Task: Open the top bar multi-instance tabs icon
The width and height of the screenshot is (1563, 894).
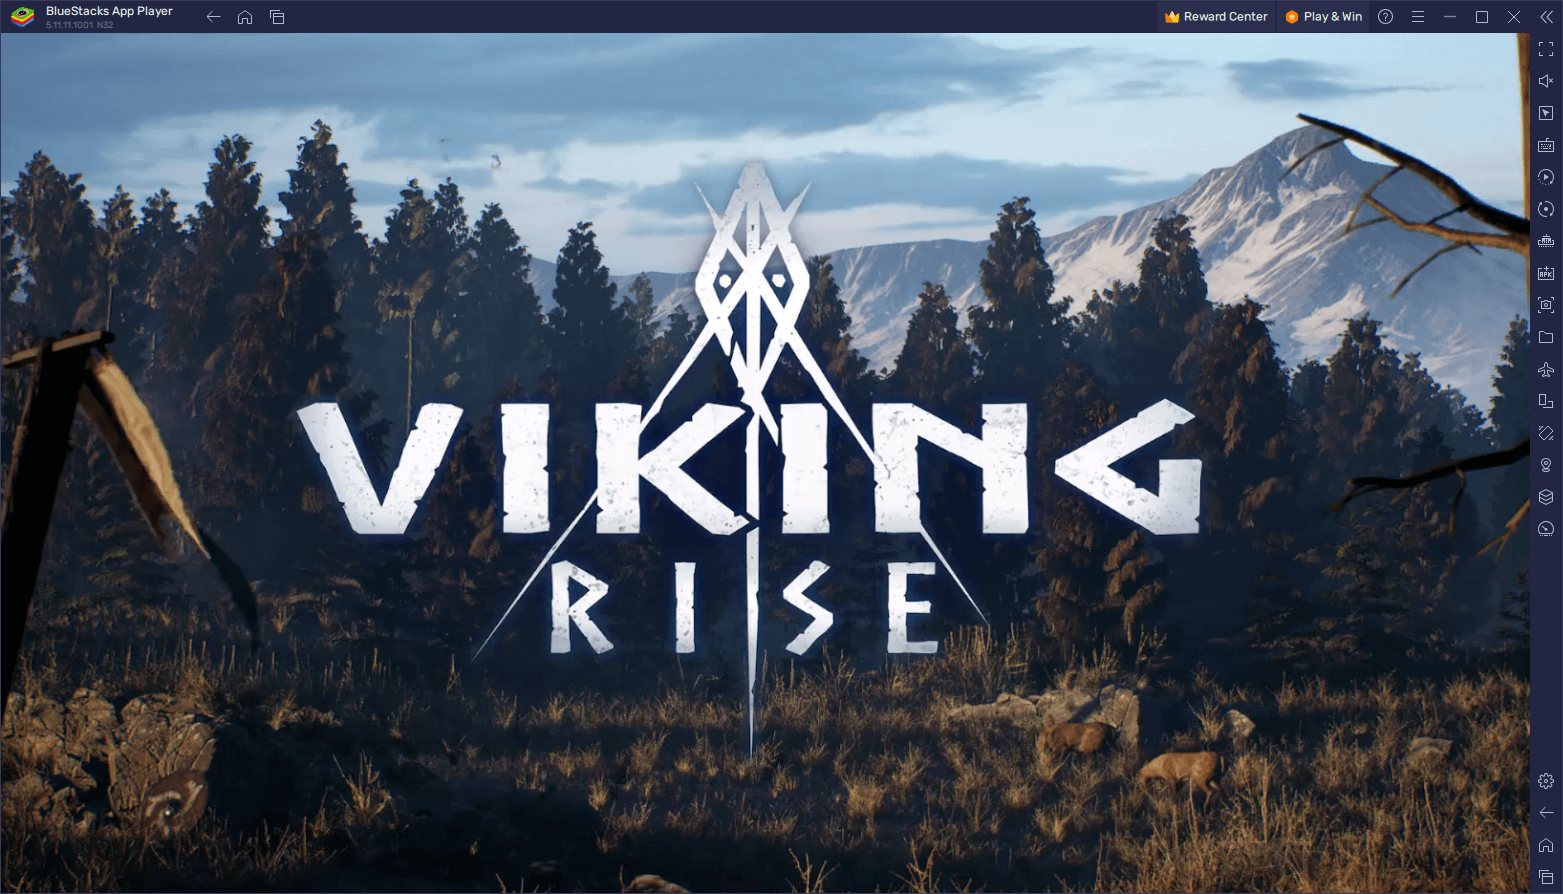Action: [x=277, y=17]
